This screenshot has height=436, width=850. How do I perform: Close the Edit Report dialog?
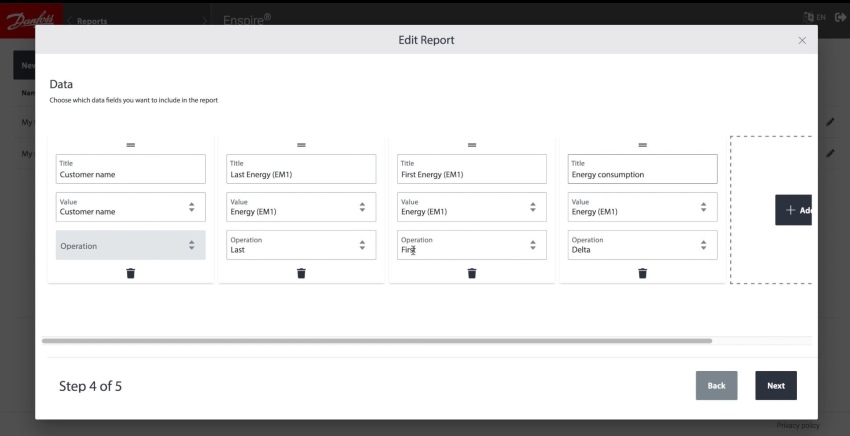pos(802,41)
